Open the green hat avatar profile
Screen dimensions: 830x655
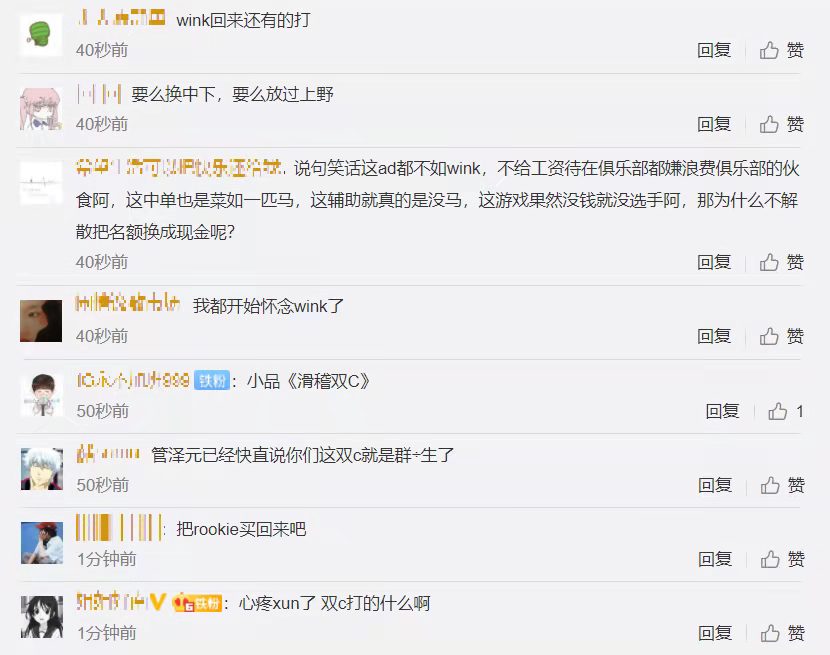click(41, 35)
